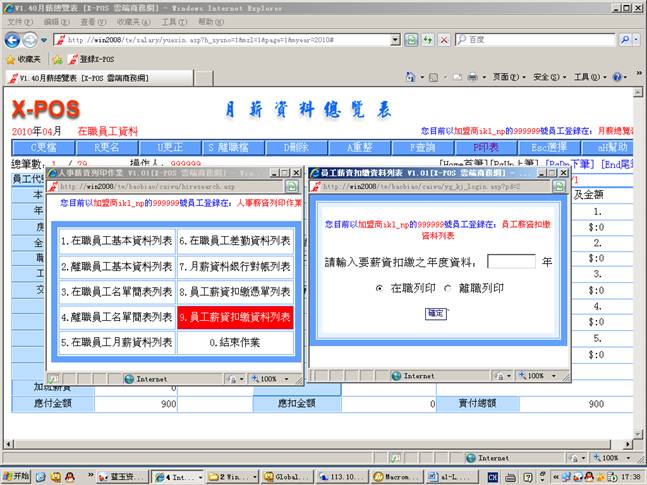Click 0.結束作業 to exit print menu
647x485 pixels.
(235, 342)
